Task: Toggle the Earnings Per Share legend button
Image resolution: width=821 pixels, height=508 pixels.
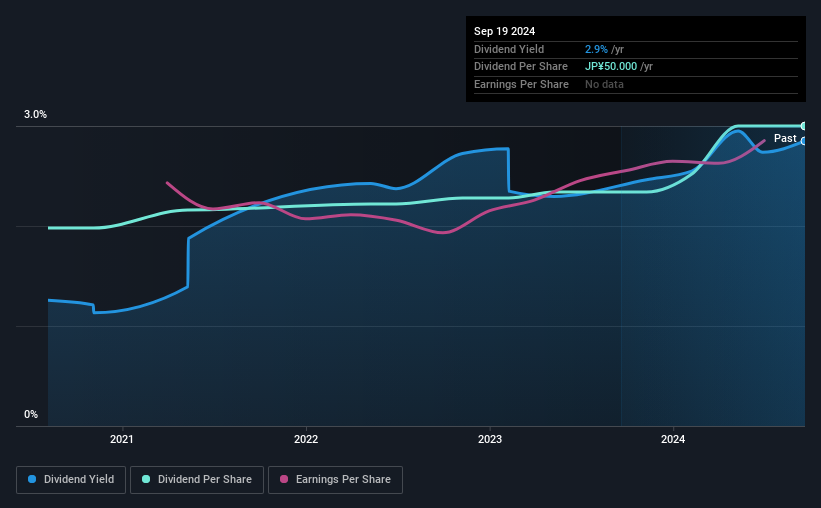Action: [x=335, y=480]
